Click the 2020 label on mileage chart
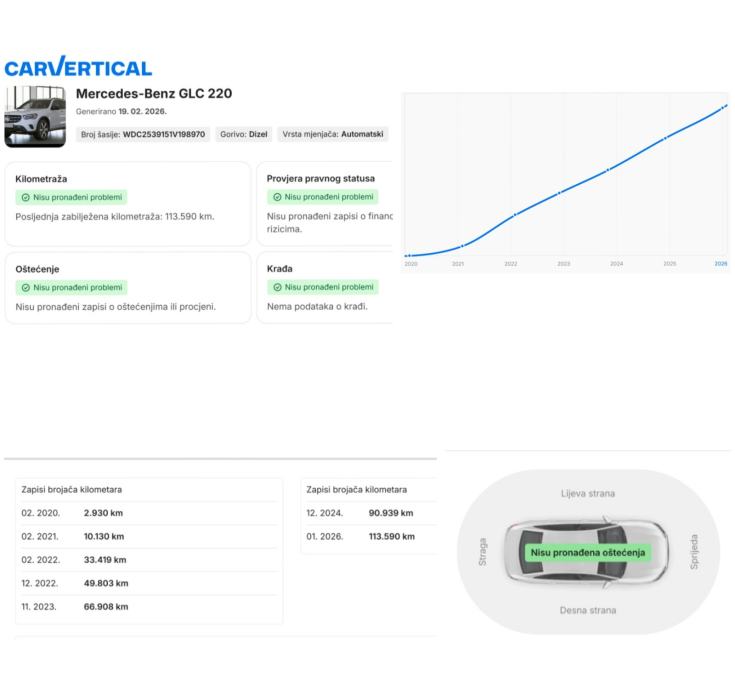 tap(411, 264)
